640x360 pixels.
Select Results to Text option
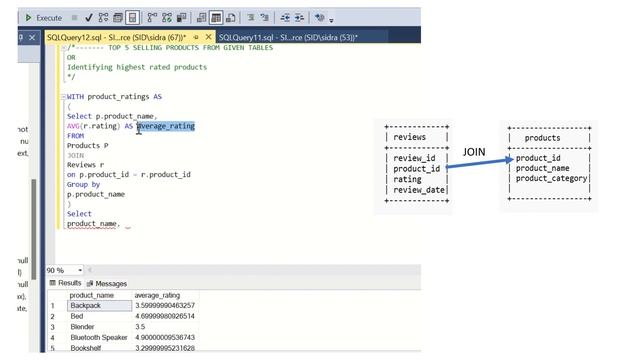(201, 18)
